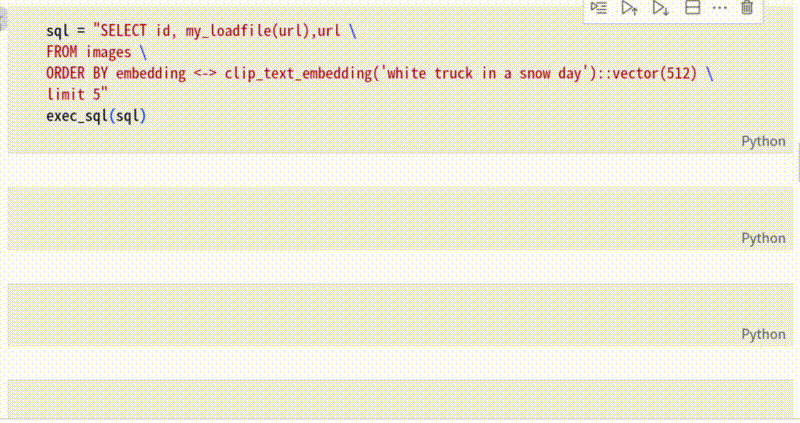Focus the second empty code cell

[380, 210]
